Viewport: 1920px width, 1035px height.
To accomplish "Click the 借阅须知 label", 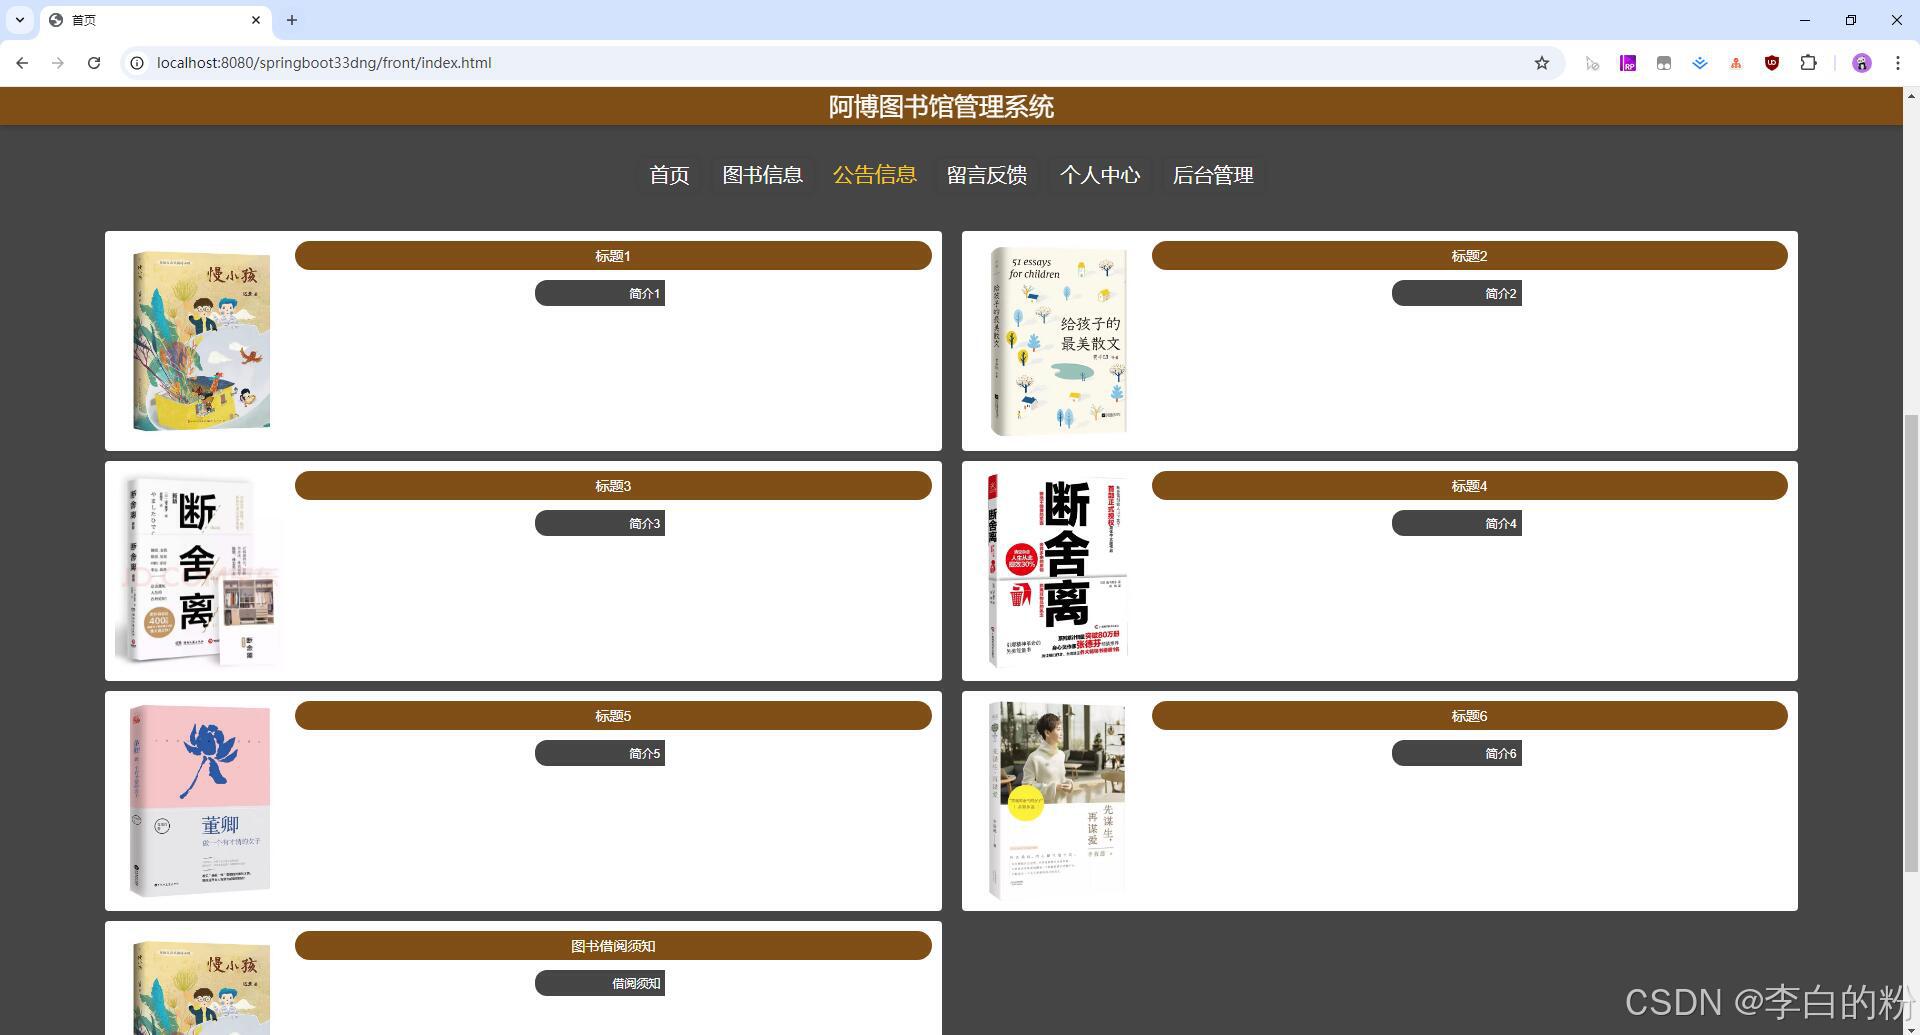I will pyautogui.click(x=600, y=983).
